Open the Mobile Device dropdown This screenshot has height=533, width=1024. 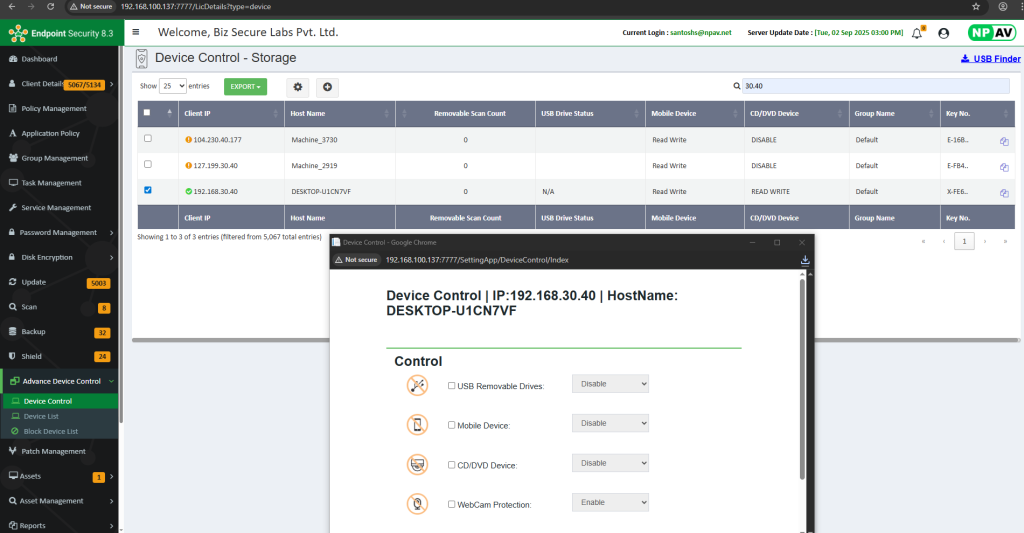coord(610,423)
